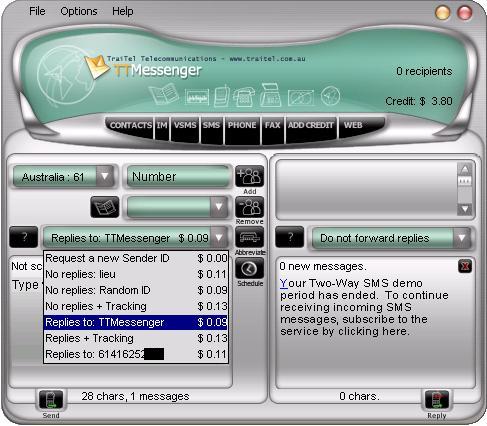Click the Add recipient icon
The width and height of the screenshot is (487, 426).
tap(249, 176)
